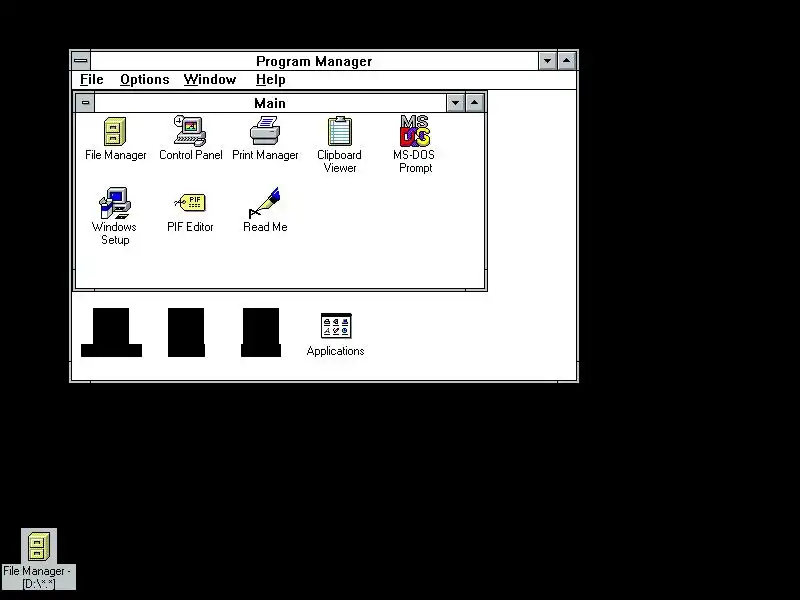Open the File menu

point(92,80)
